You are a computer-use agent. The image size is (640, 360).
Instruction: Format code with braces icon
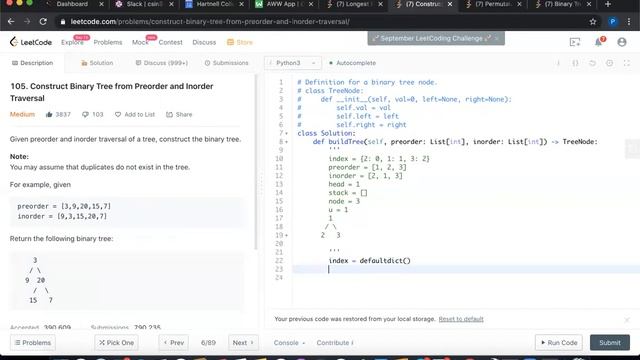pyautogui.click(x=575, y=63)
